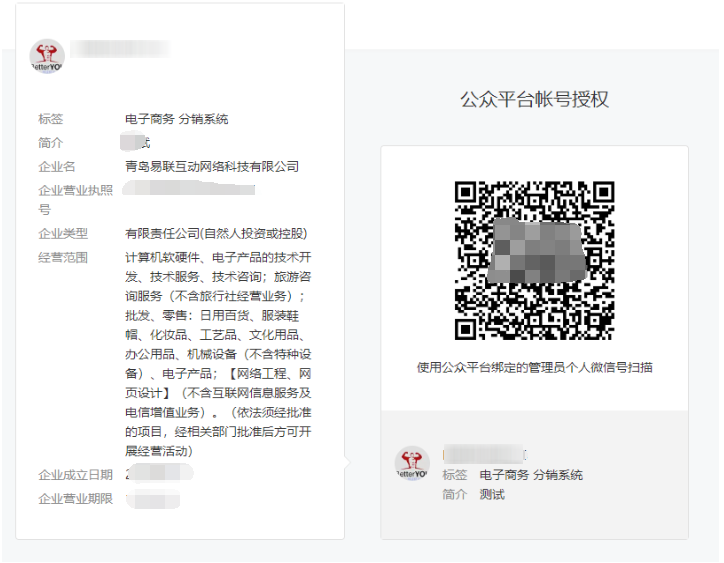
Task: Click the blurred account name in popup header
Action: (120, 48)
